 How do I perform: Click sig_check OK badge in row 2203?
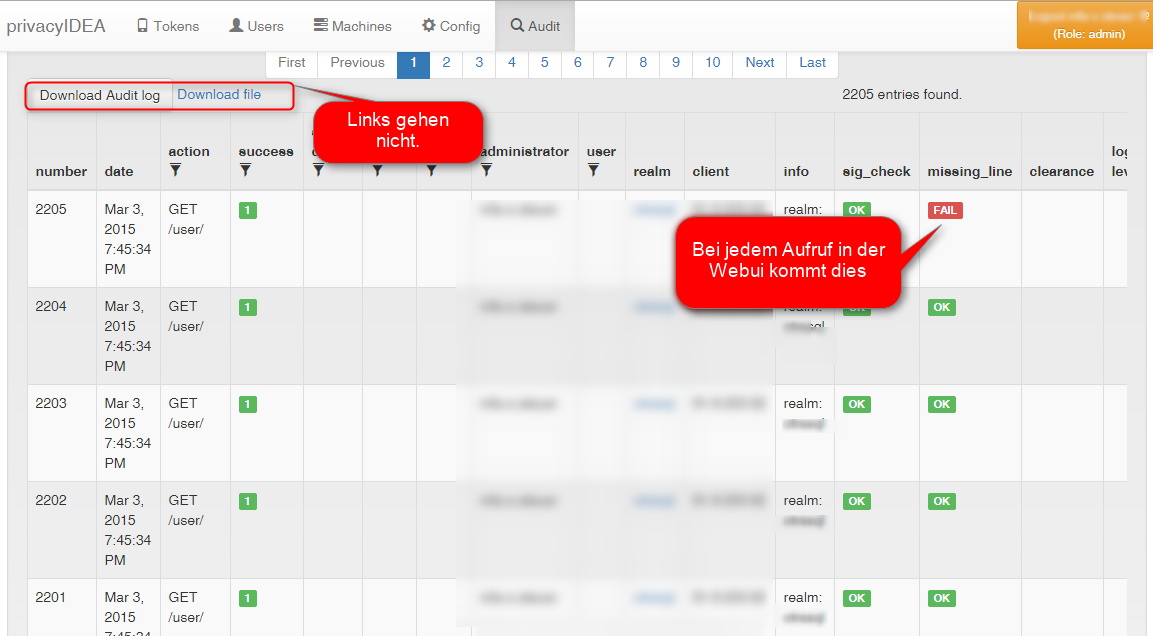pos(857,404)
